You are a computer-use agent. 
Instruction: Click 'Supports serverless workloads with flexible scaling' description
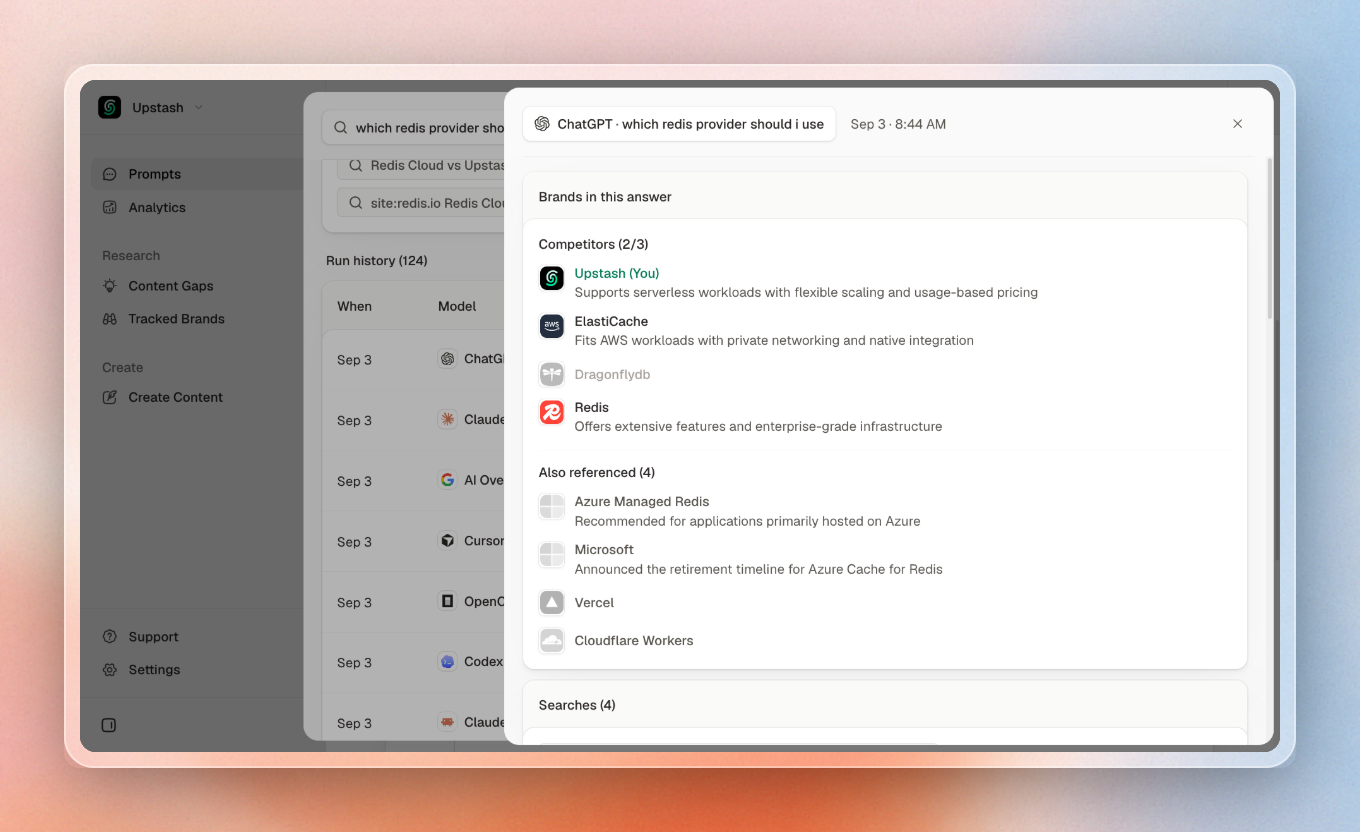tap(806, 292)
